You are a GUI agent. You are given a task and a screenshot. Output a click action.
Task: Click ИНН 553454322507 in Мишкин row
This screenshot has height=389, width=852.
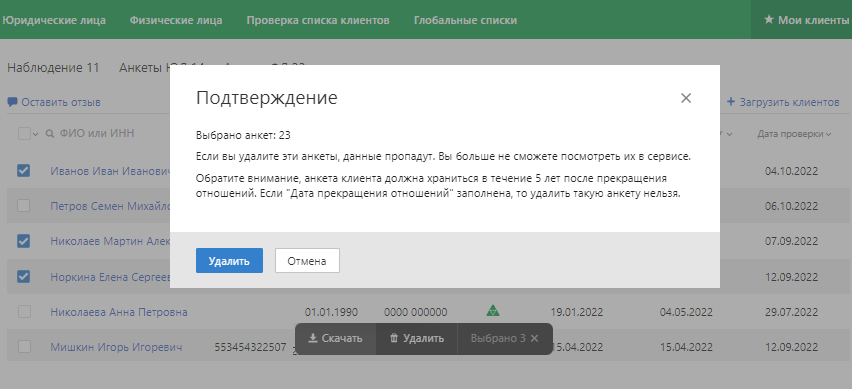pos(250,347)
